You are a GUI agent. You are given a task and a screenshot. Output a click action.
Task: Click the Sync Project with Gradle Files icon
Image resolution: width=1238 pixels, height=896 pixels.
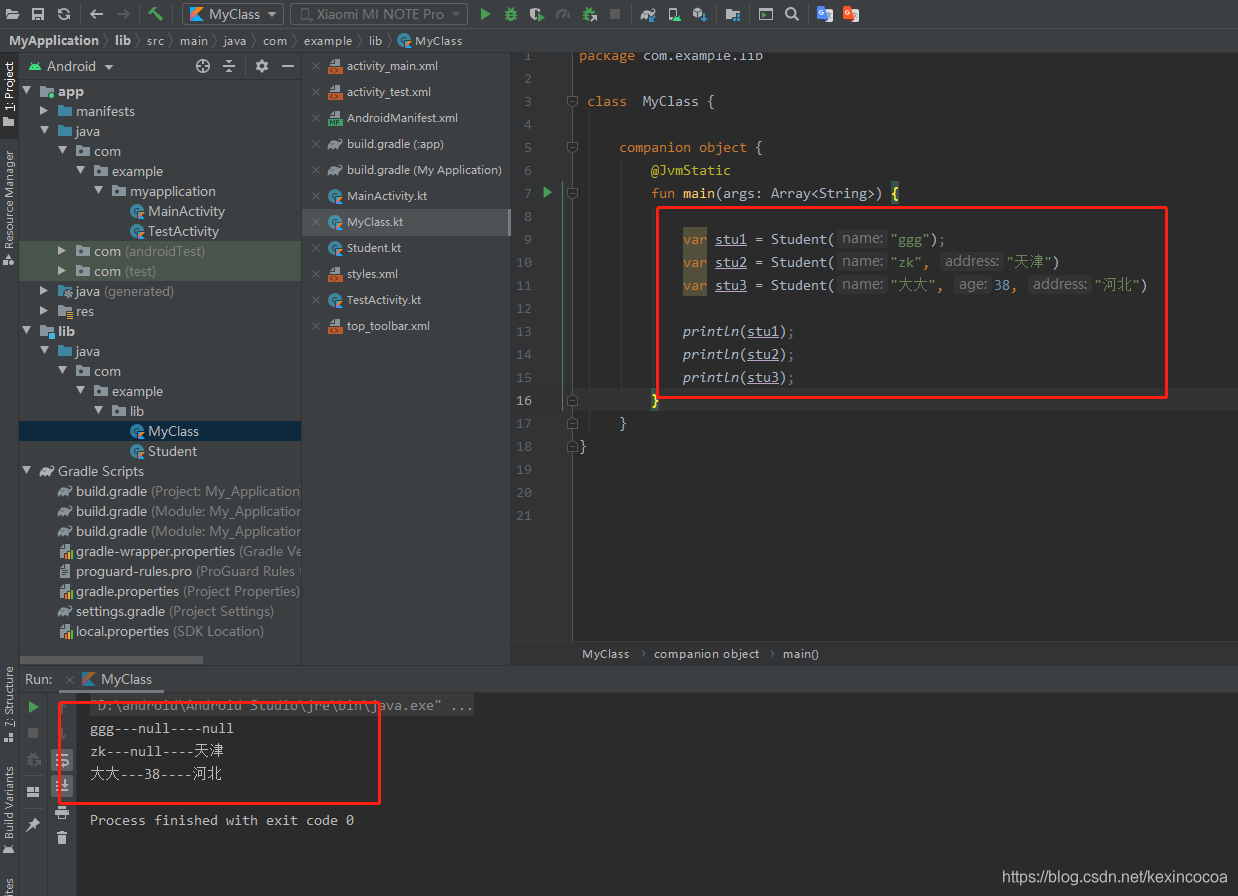click(648, 14)
